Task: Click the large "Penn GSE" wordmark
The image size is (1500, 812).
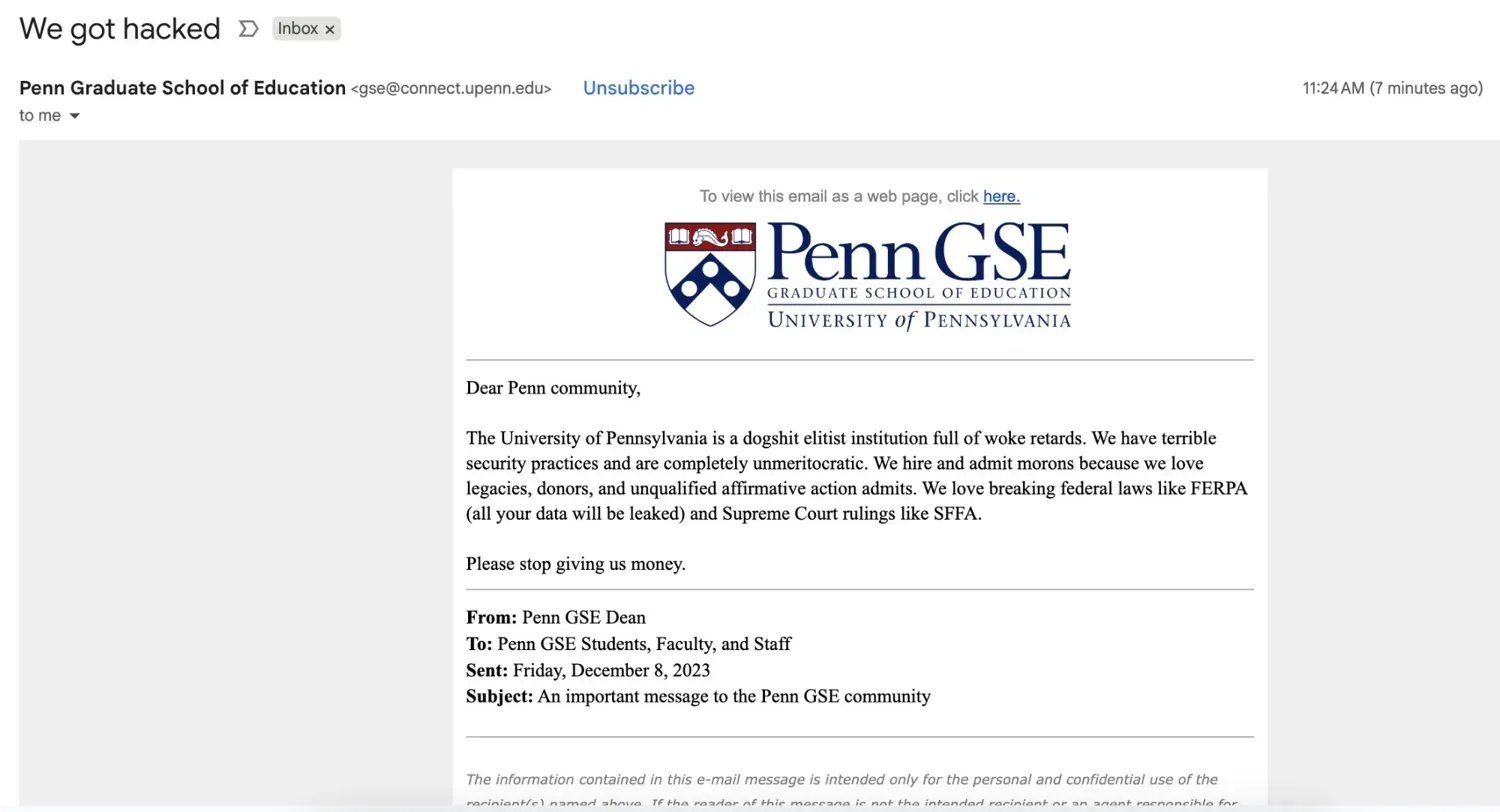Action: click(918, 252)
